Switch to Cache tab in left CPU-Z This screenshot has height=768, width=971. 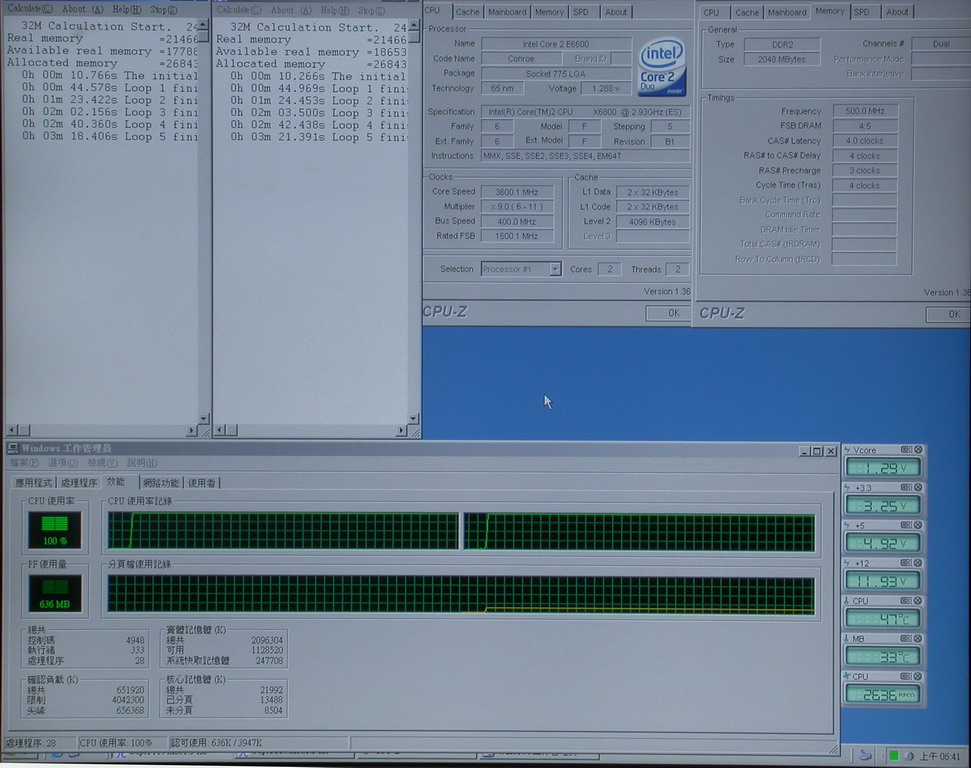[467, 12]
